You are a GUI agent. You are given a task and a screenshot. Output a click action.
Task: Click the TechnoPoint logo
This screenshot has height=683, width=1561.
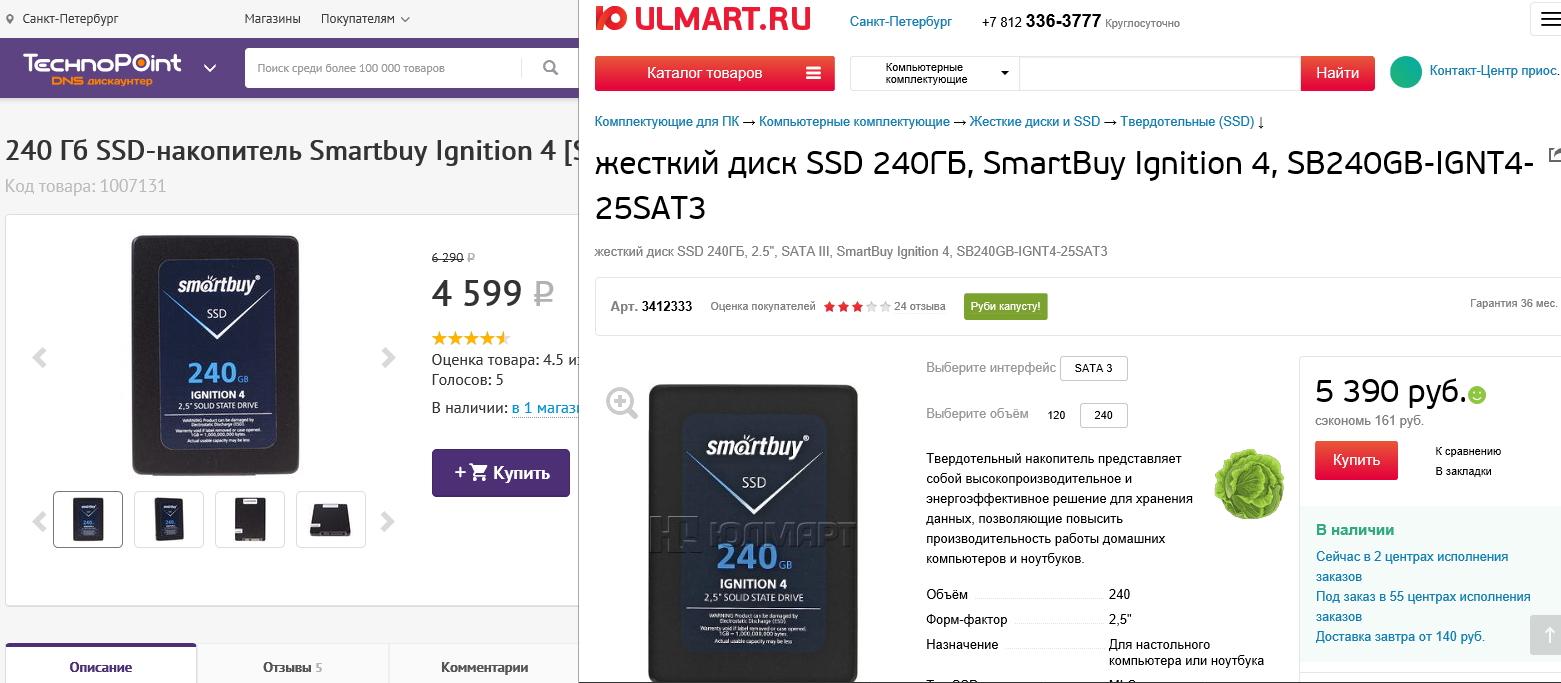(x=102, y=68)
